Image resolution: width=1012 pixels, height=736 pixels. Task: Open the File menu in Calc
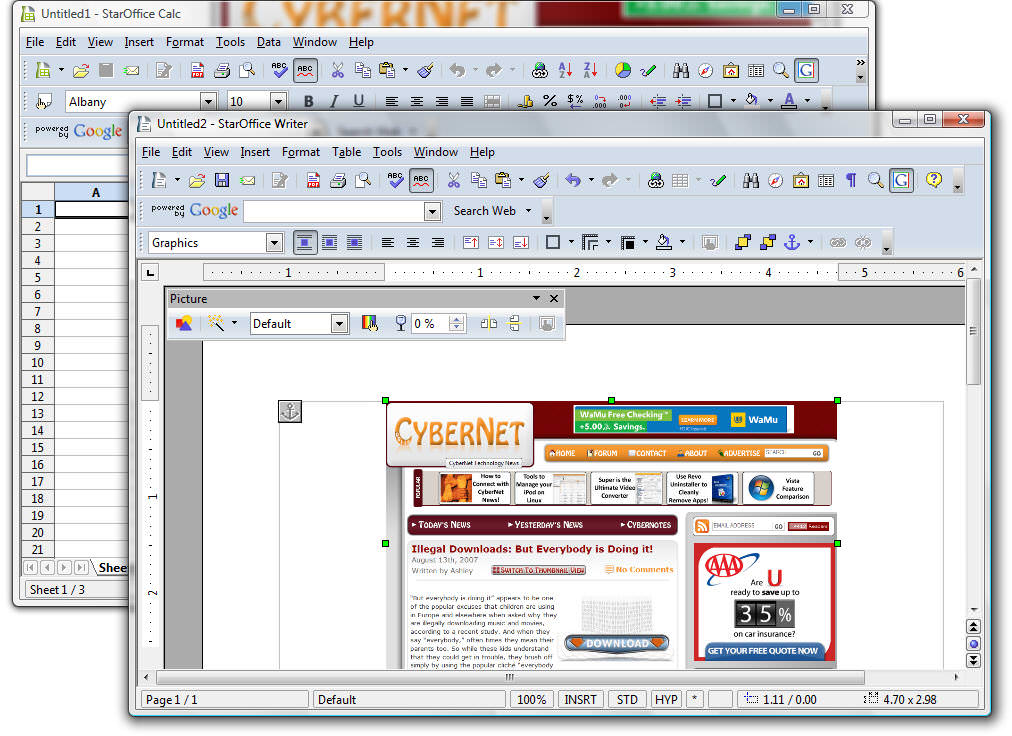tap(35, 42)
